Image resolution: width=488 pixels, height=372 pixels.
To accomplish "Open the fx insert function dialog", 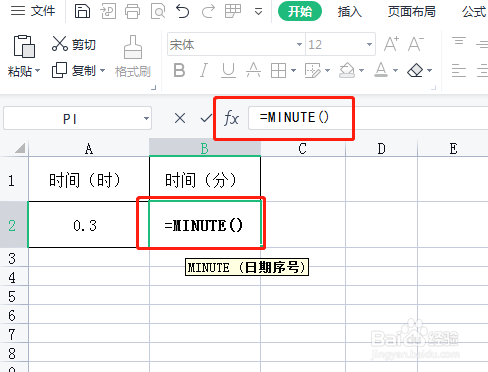I will pos(231,118).
